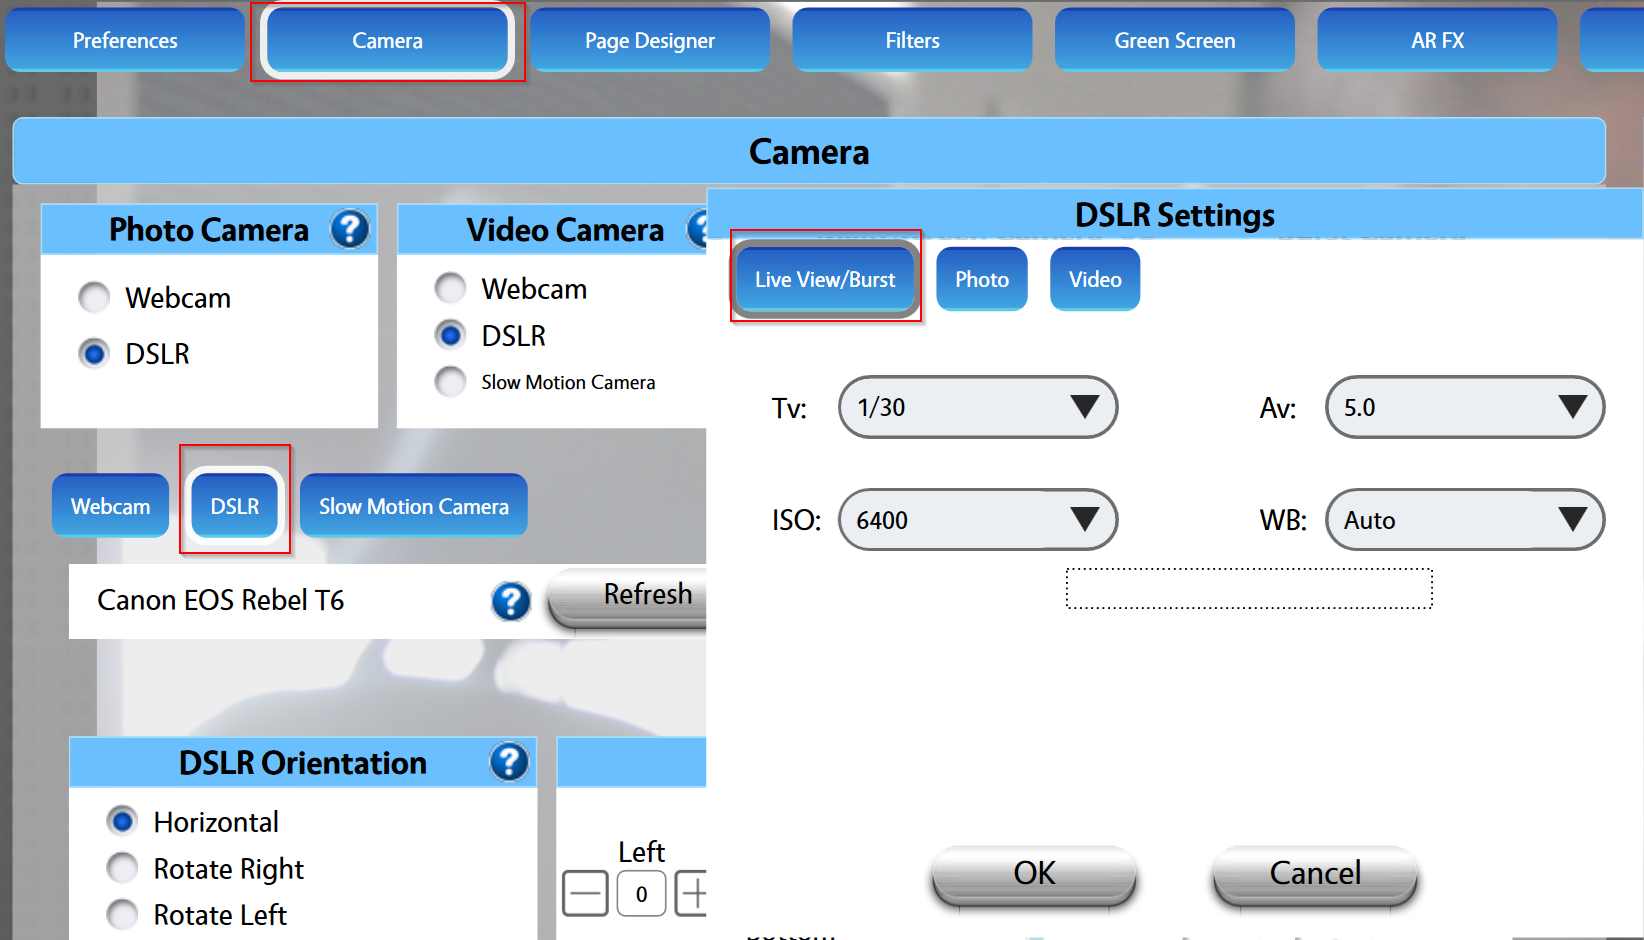Choose Rotate Right orientation
Screen dimensions: 1644x940
pyautogui.click(x=122, y=868)
